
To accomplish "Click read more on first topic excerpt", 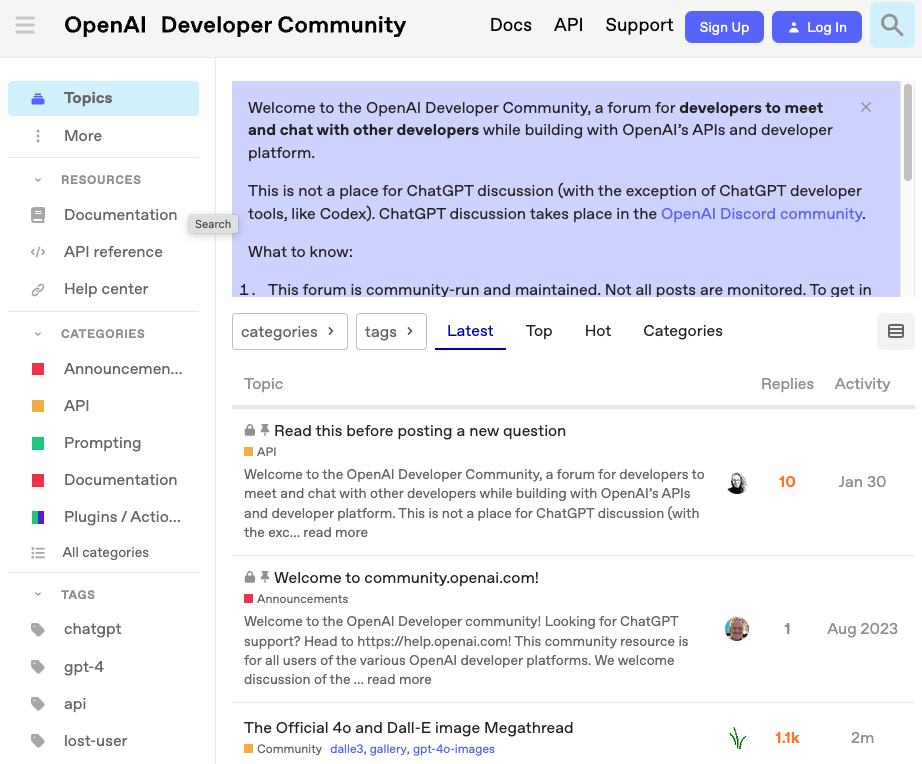I will click(335, 533).
